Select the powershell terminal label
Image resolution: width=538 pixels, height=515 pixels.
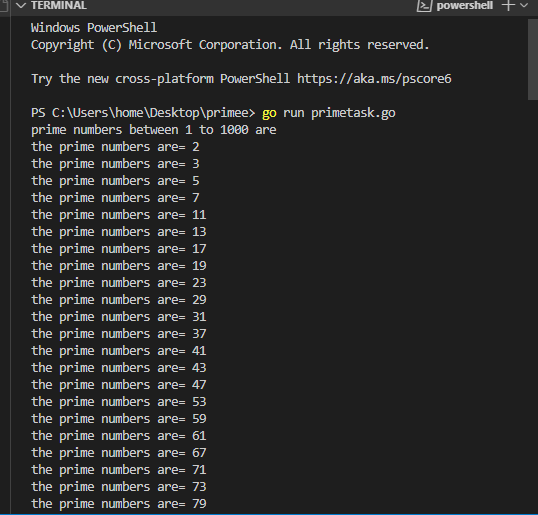[x=465, y=5]
